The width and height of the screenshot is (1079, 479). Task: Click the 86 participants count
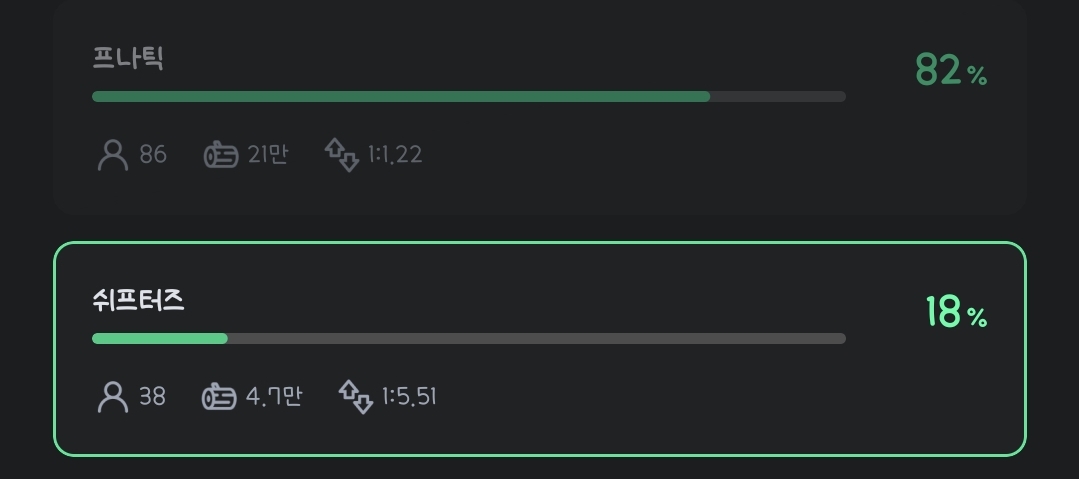click(x=153, y=155)
